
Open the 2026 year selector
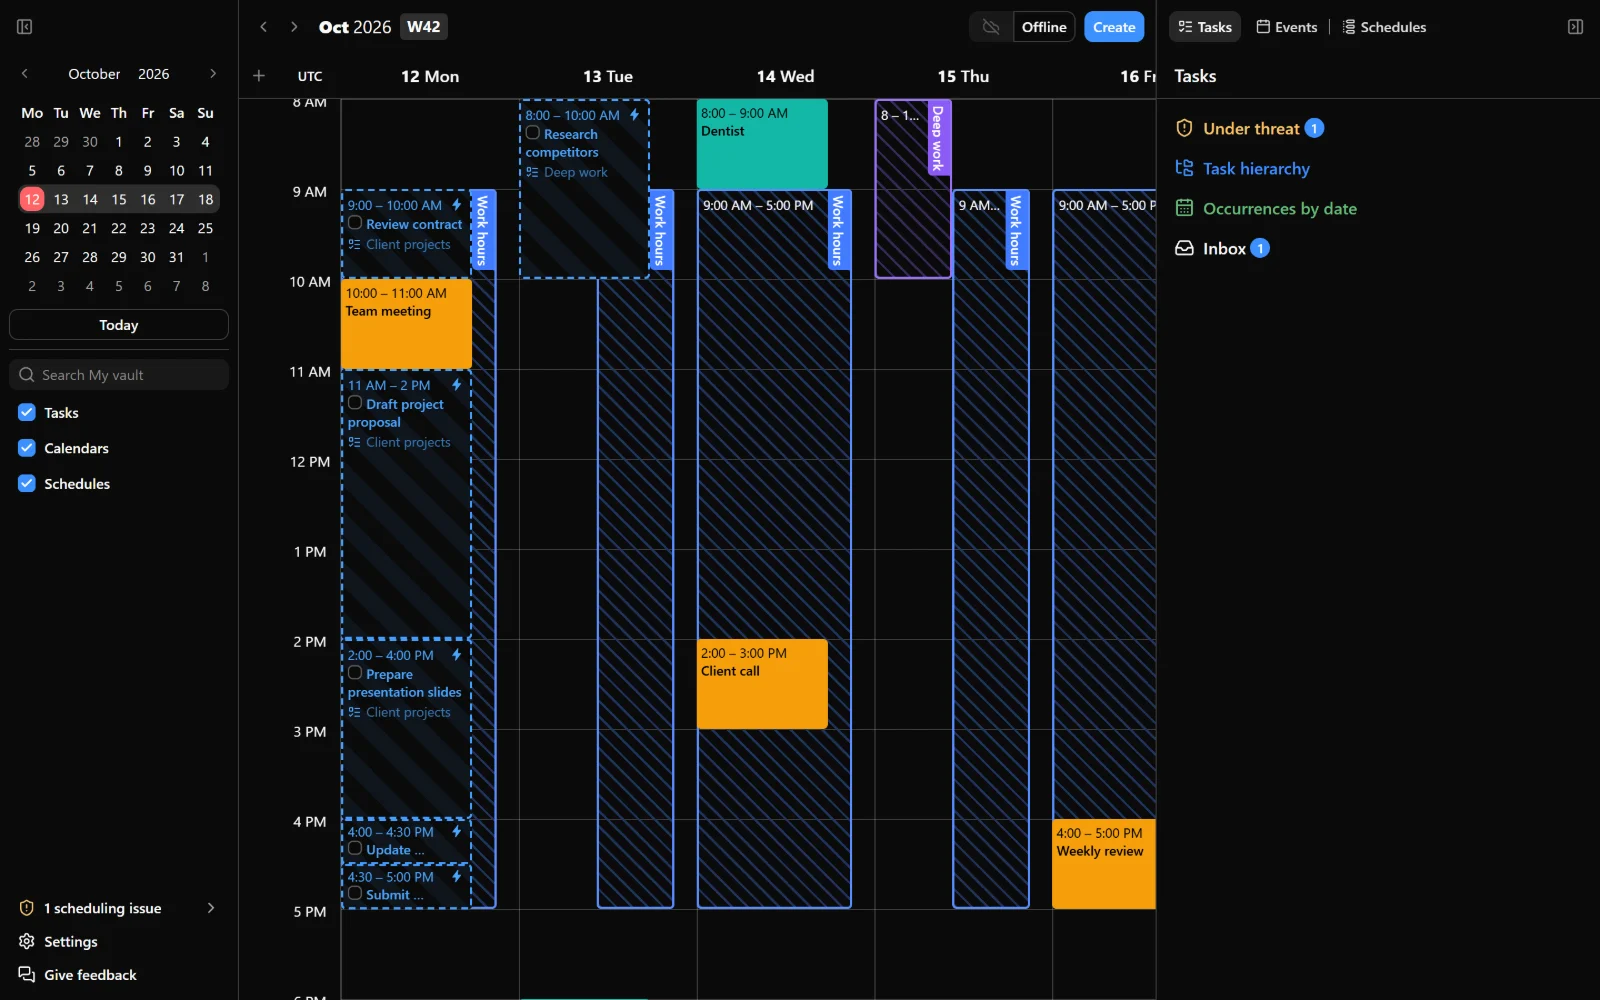154,74
